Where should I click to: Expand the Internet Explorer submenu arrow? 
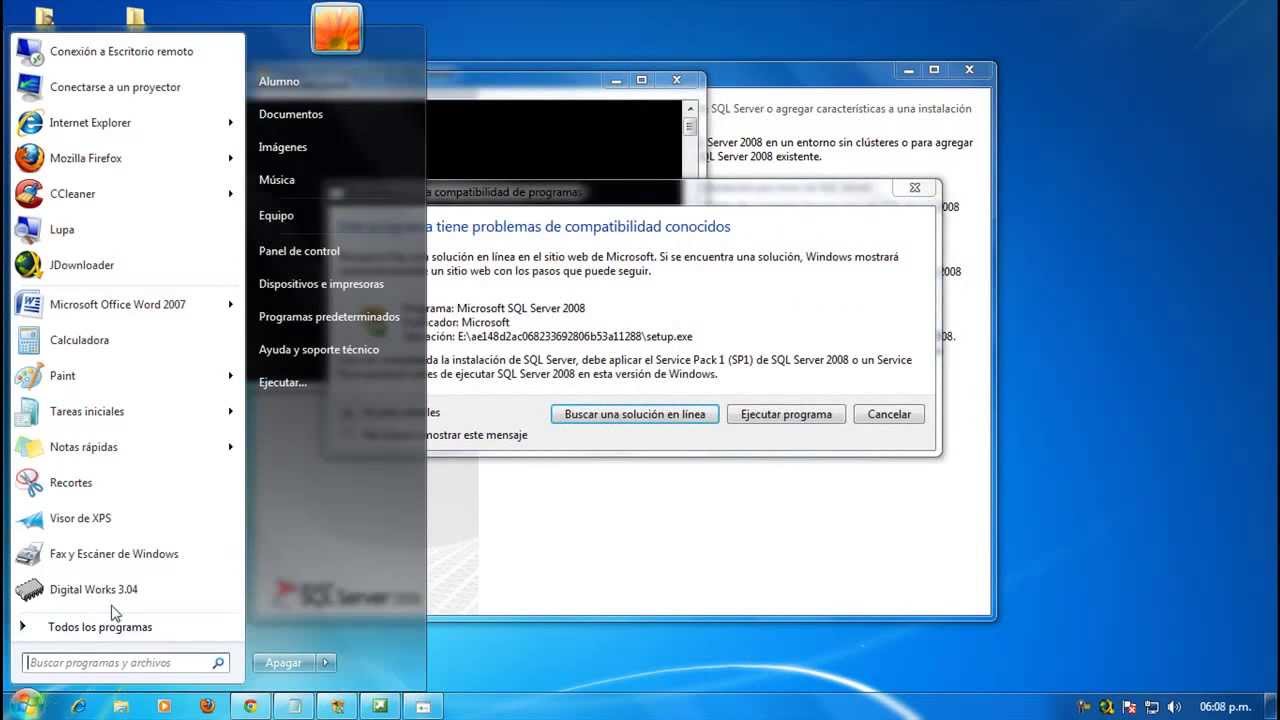click(x=230, y=122)
